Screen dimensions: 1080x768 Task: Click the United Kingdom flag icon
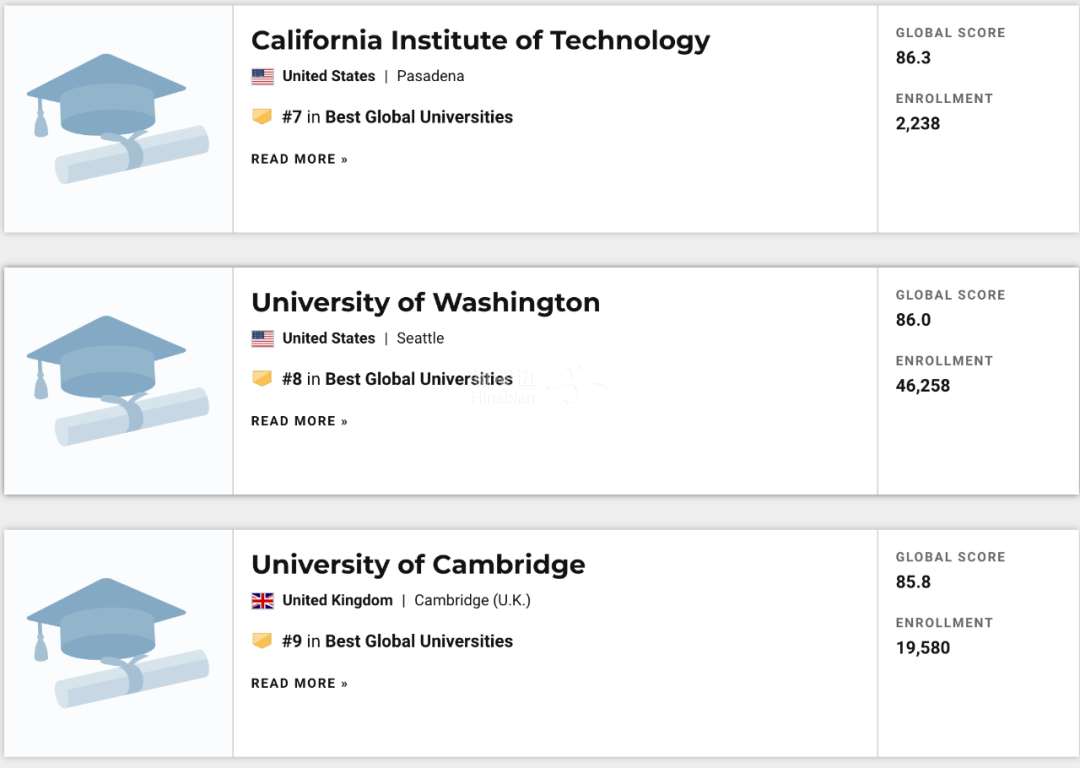coord(262,601)
